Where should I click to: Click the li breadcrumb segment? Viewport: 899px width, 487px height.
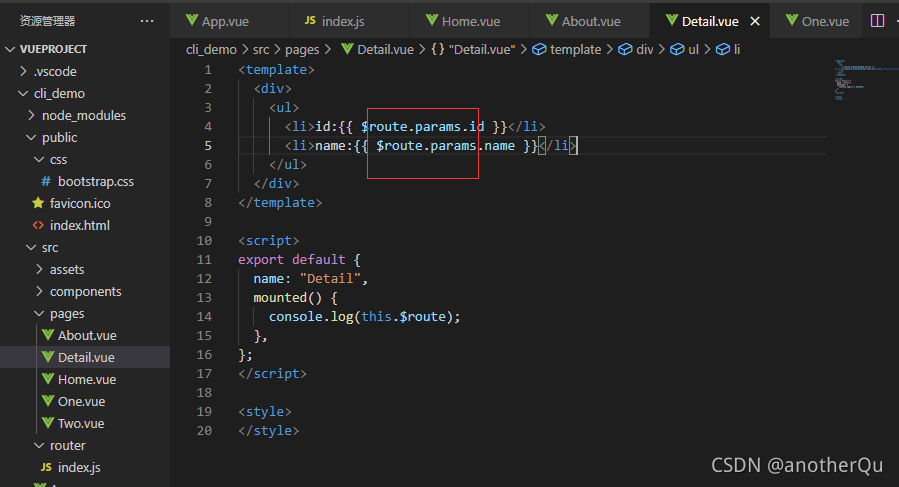728,50
